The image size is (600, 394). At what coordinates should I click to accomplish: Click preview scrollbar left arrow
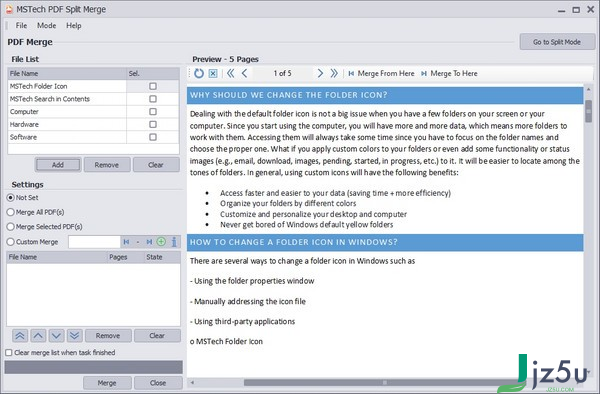(192, 383)
